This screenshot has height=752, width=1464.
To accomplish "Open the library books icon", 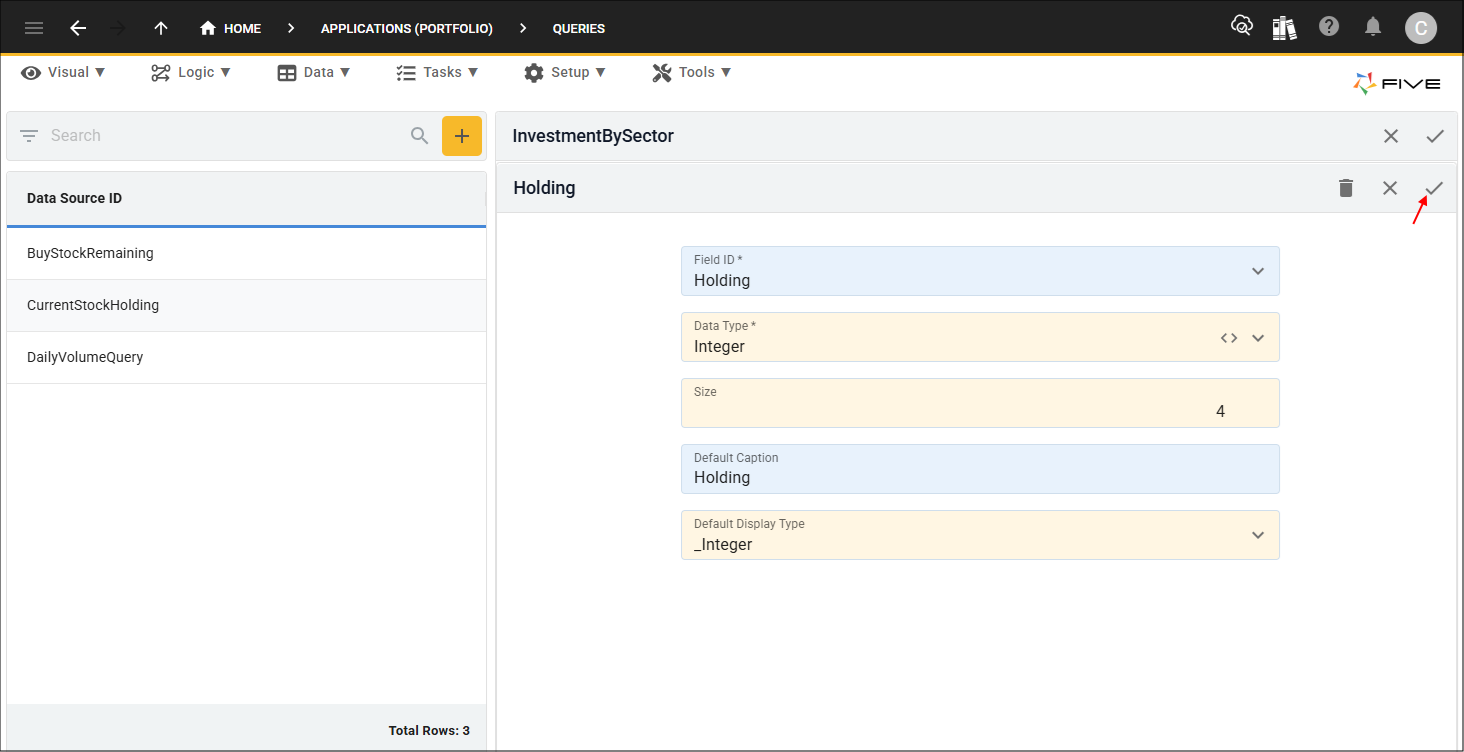I will [x=1284, y=27].
